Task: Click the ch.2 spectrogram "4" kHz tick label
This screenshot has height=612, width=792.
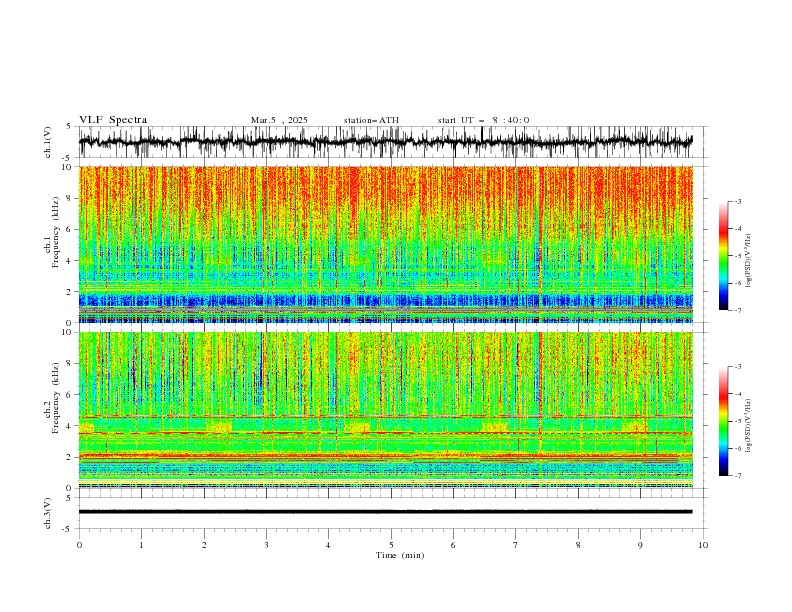Action: (70, 426)
